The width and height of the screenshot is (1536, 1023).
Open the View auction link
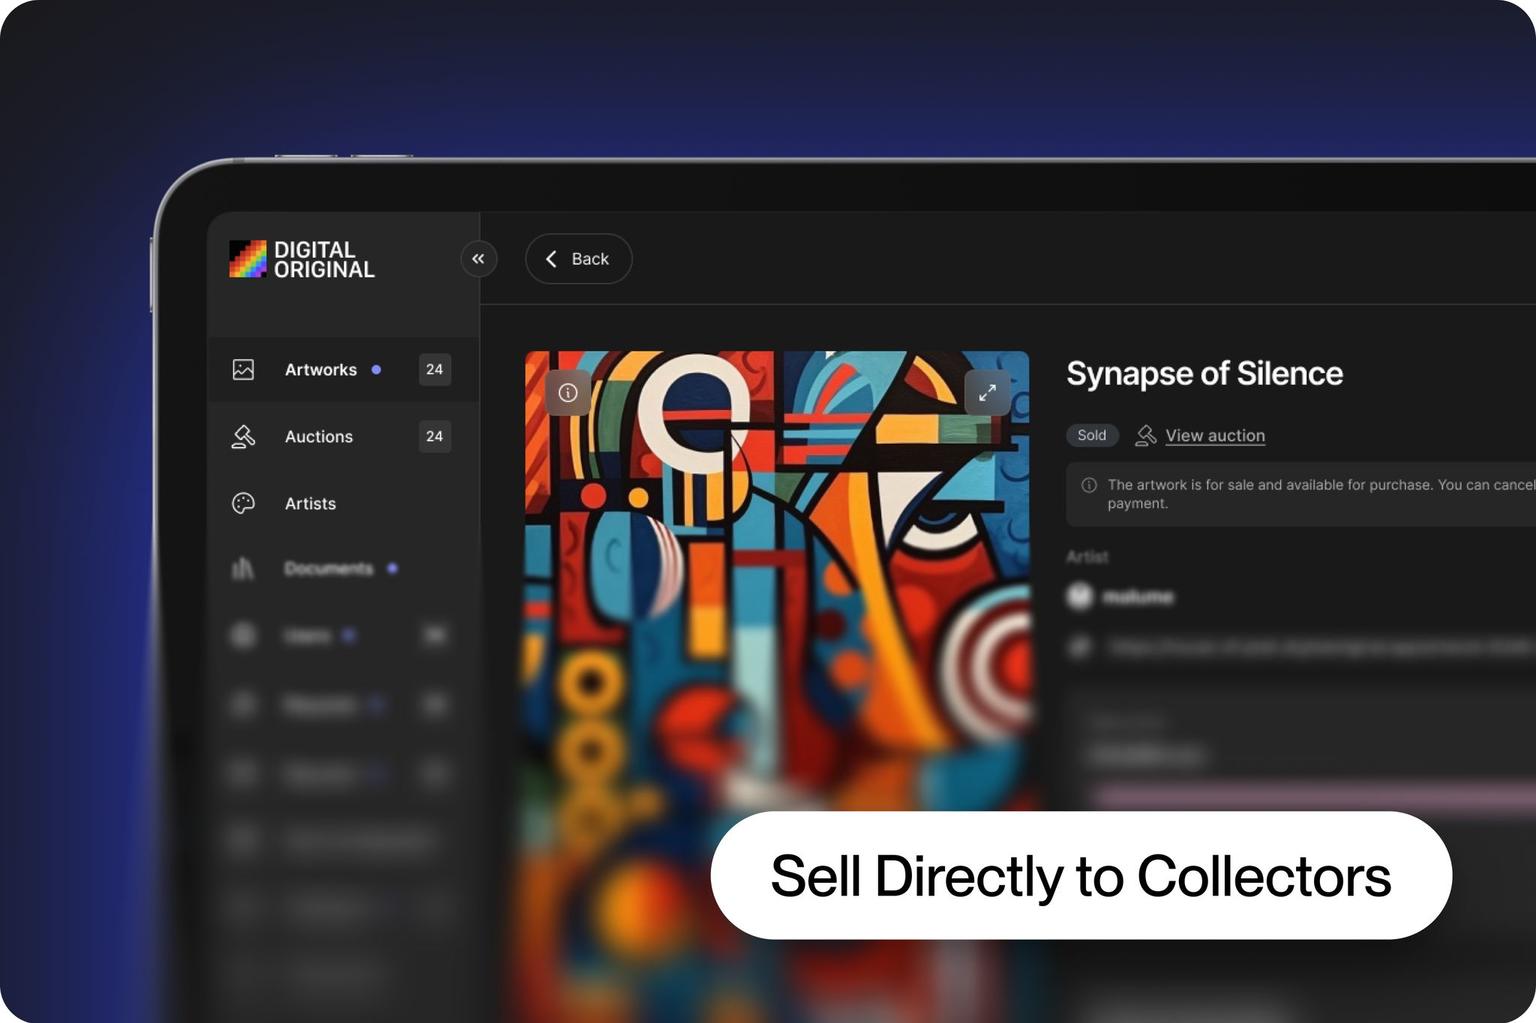1215,436
